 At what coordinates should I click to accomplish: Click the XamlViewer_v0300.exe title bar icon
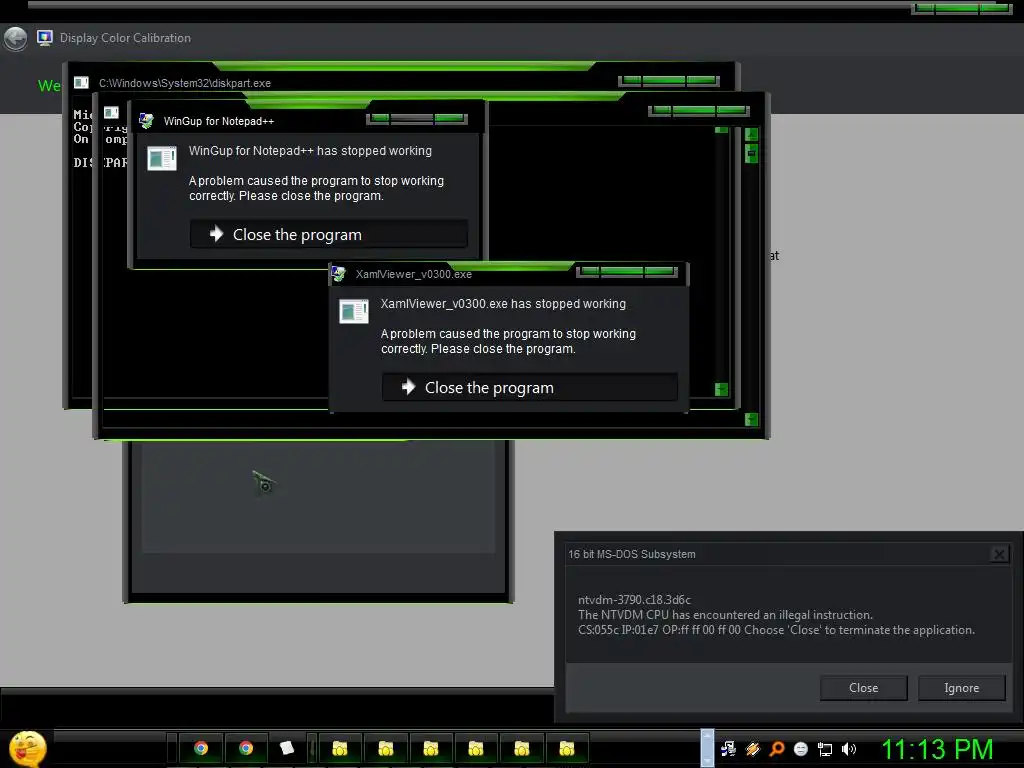(x=338, y=274)
